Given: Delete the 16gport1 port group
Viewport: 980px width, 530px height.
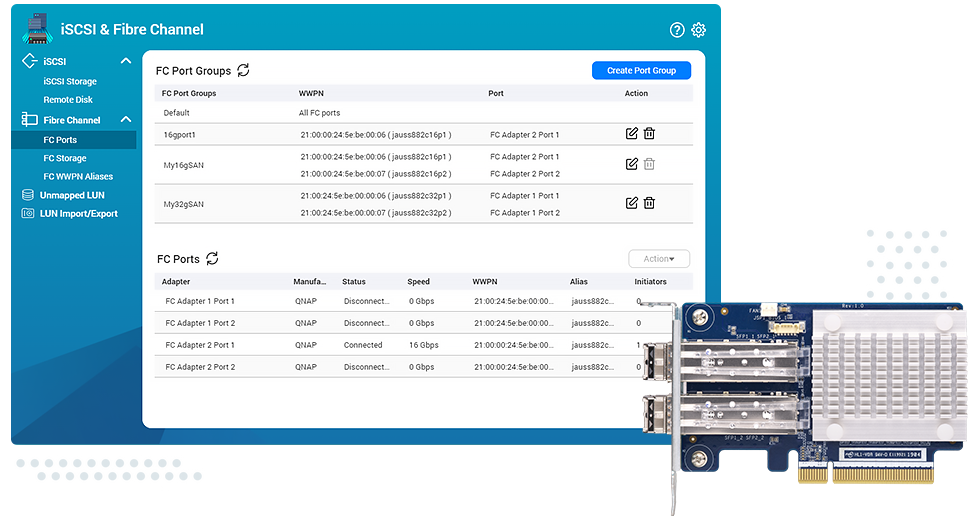Looking at the screenshot, I should click(649, 134).
